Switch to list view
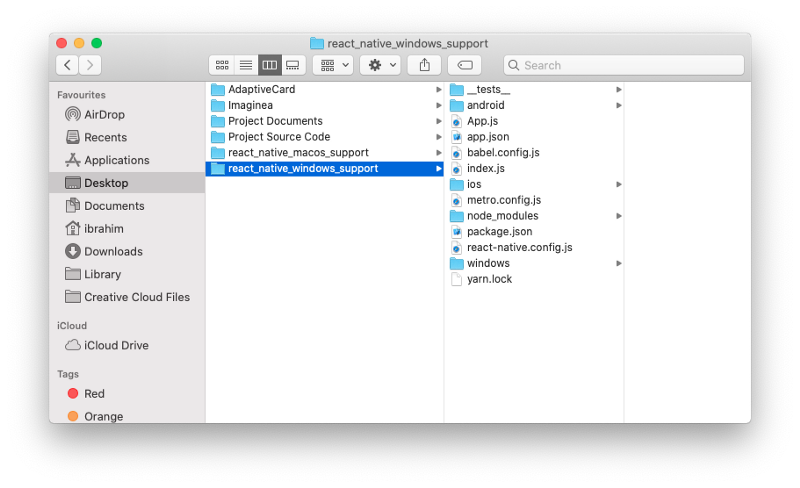This screenshot has width=800, height=488. tap(246, 65)
